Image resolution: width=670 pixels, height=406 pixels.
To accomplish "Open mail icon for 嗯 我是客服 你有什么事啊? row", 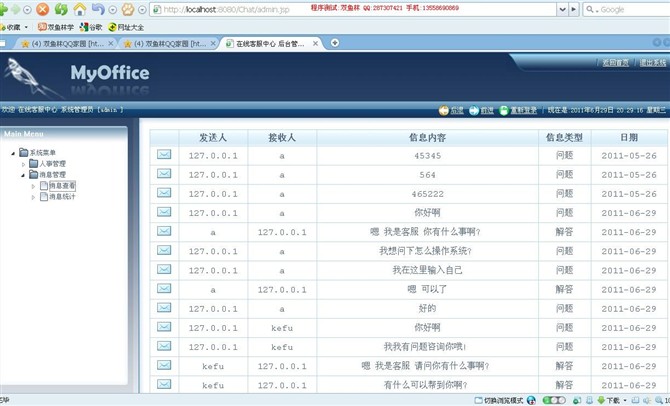I will tap(164, 231).
